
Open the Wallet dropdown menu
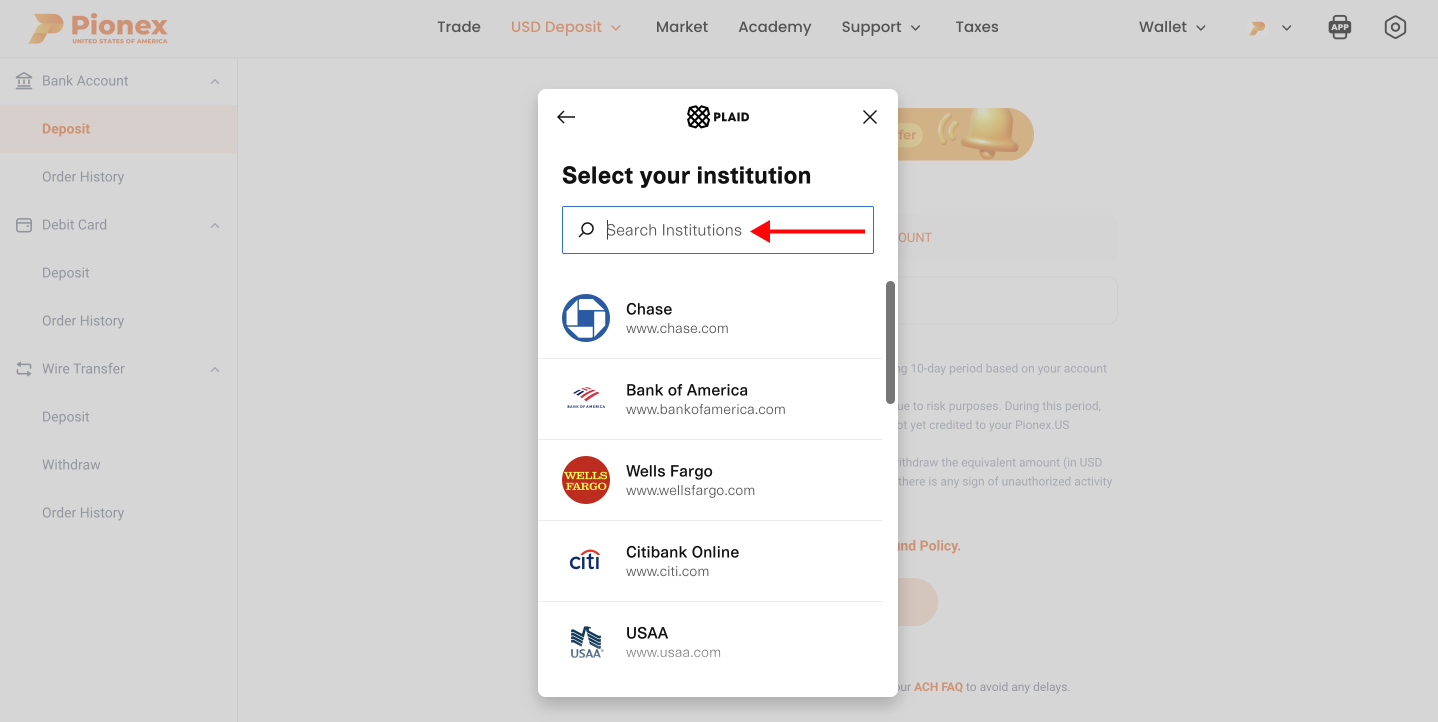click(1172, 27)
